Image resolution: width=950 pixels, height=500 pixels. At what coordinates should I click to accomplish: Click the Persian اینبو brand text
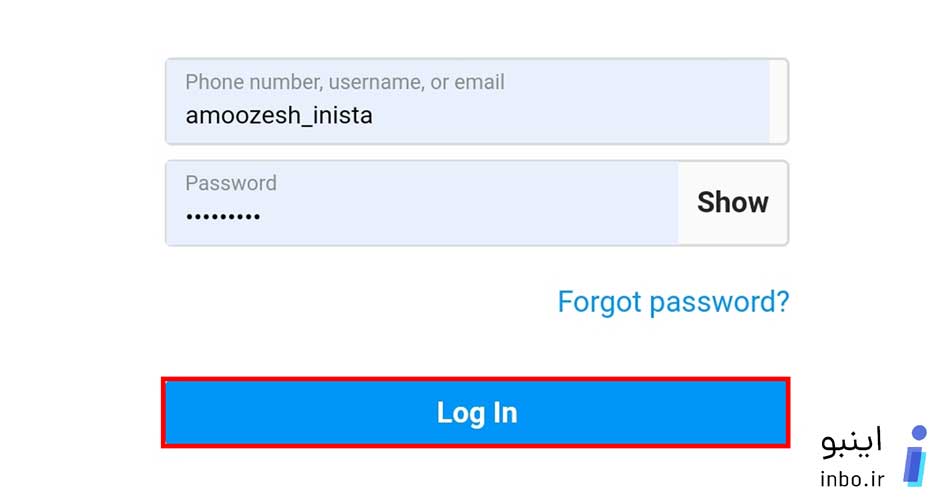(852, 441)
